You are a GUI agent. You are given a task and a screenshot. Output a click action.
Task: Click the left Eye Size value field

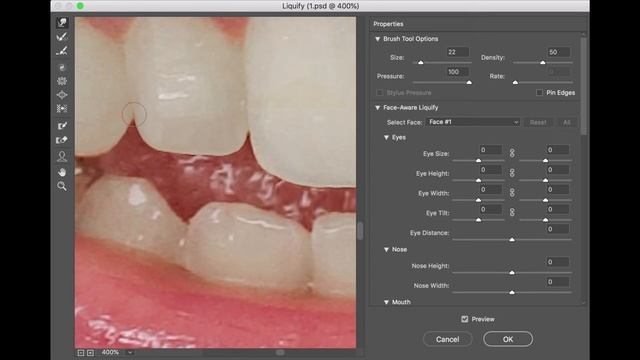pos(491,150)
